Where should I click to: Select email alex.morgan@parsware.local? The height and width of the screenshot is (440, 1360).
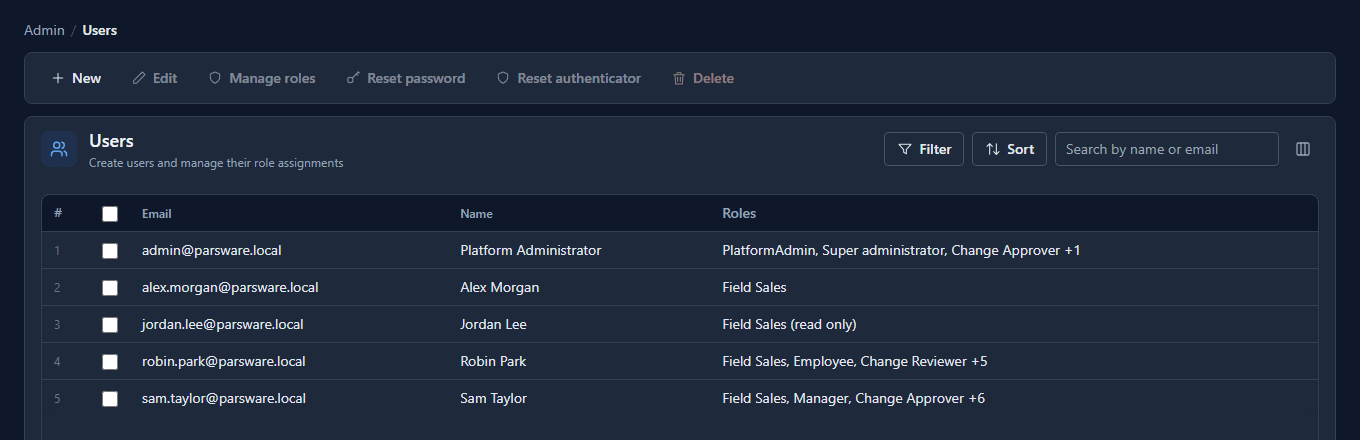click(x=230, y=287)
